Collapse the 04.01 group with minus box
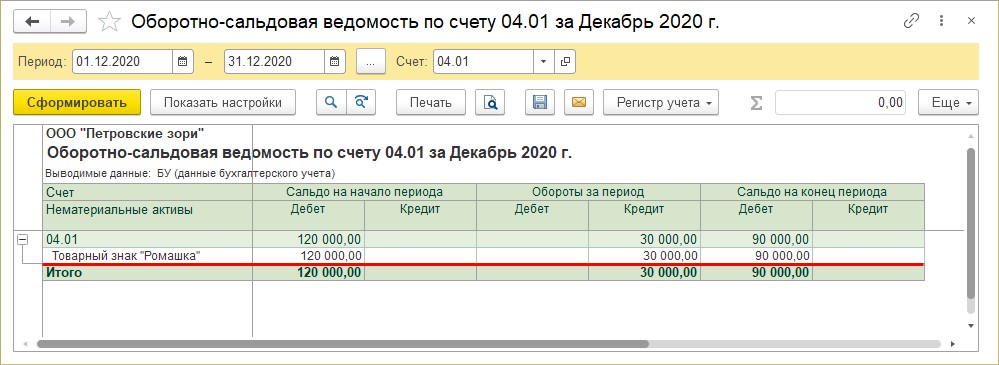999x365 pixels. [23, 240]
